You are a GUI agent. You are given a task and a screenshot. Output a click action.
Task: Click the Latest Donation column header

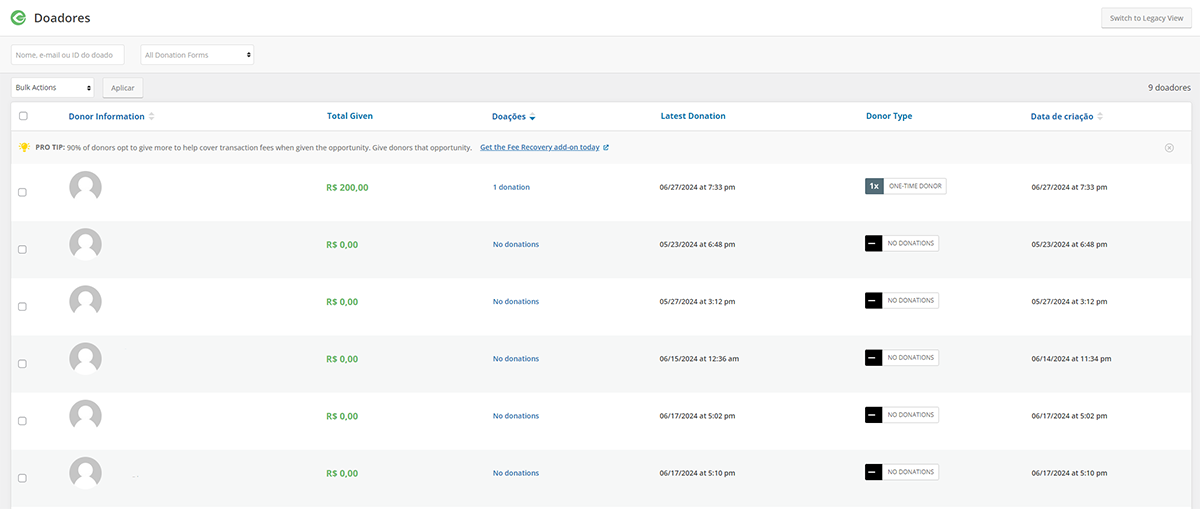click(x=693, y=116)
